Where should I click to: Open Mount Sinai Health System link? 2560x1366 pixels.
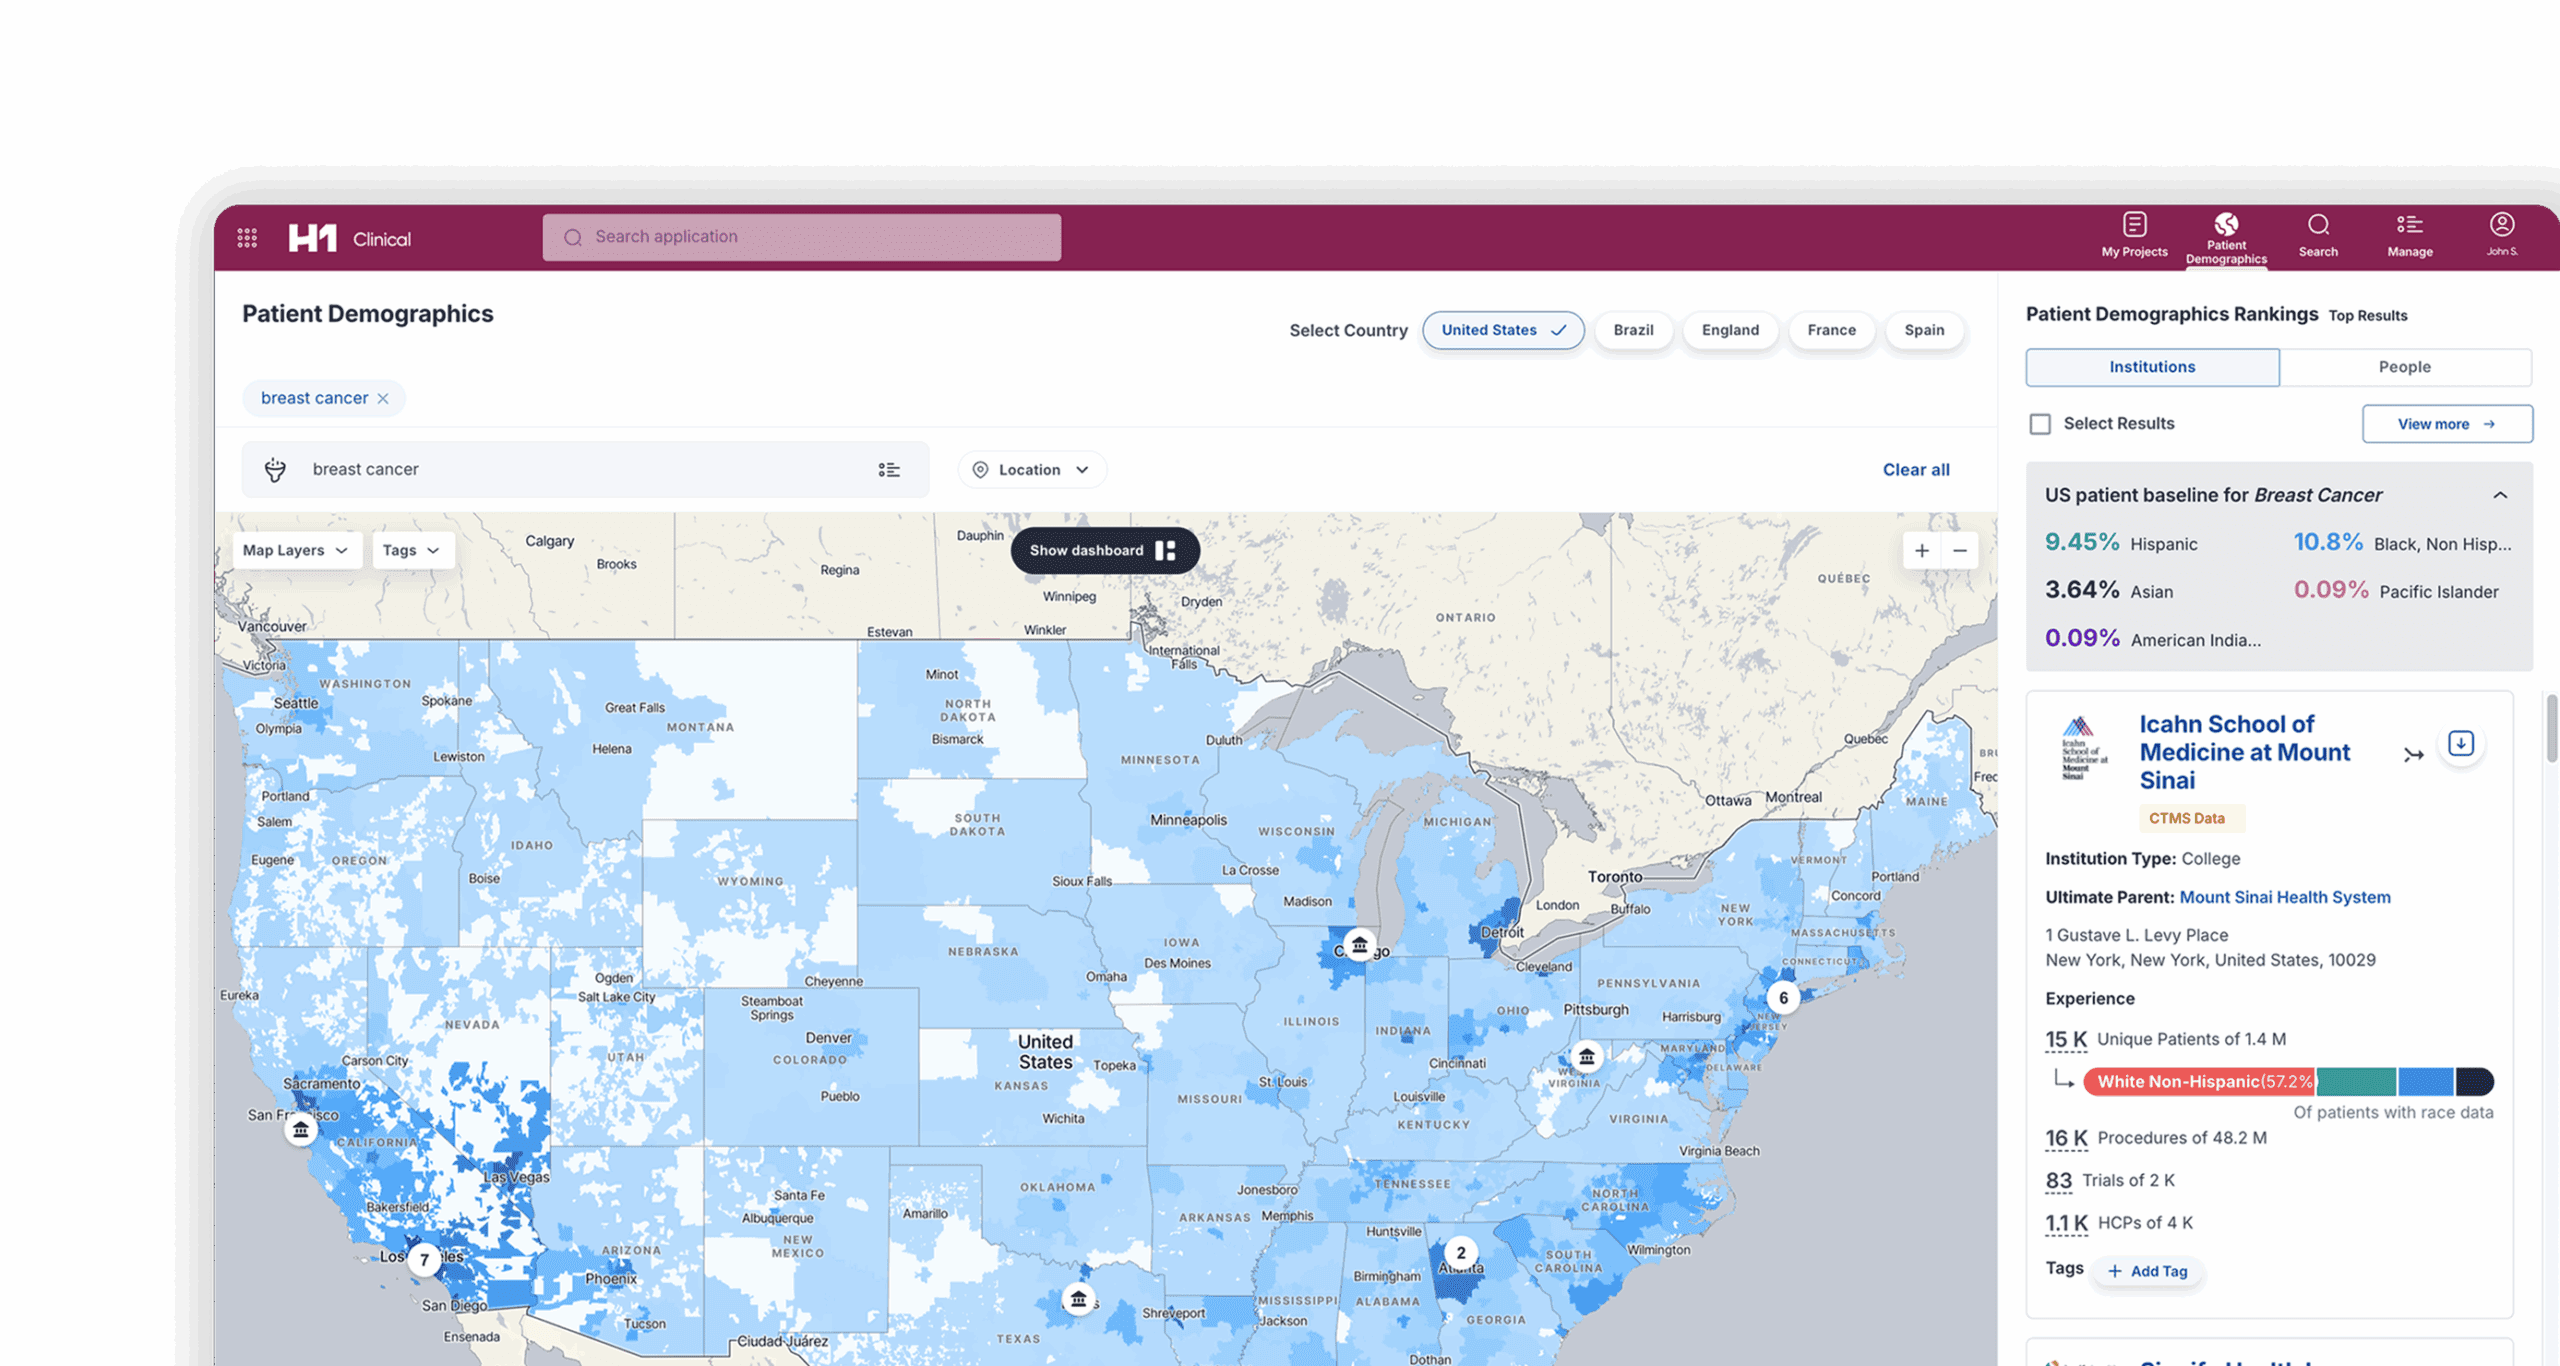[2284, 897]
